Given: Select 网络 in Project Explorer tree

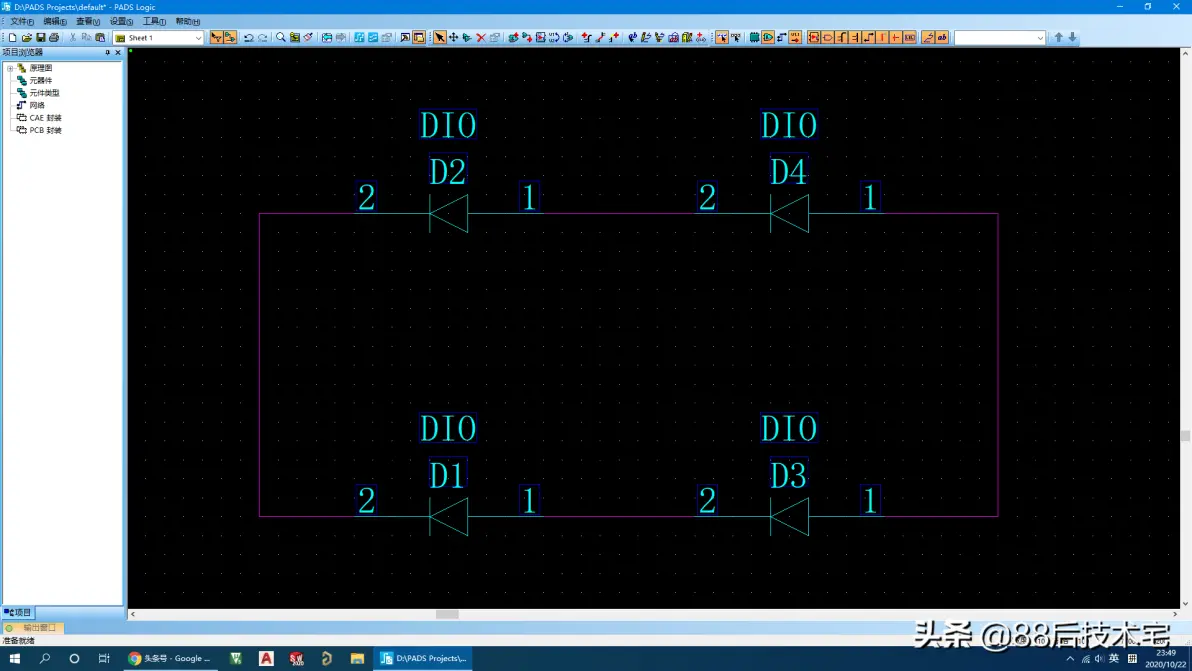Looking at the screenshot, I should pos(36,105).
